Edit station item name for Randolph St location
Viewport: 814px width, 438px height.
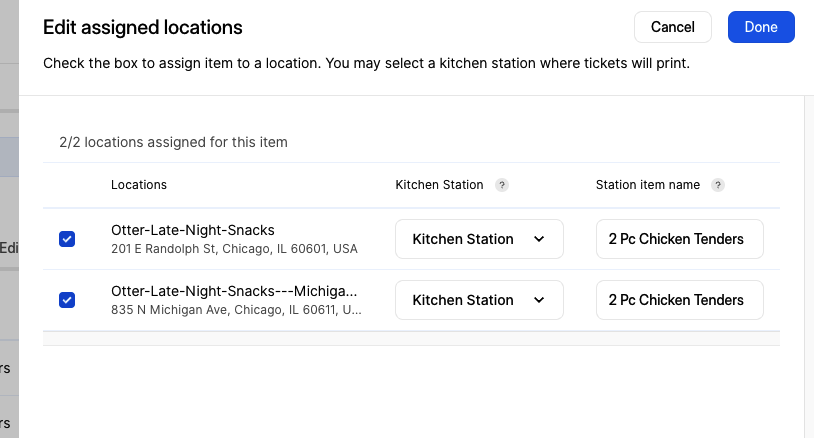coord(680,239)
